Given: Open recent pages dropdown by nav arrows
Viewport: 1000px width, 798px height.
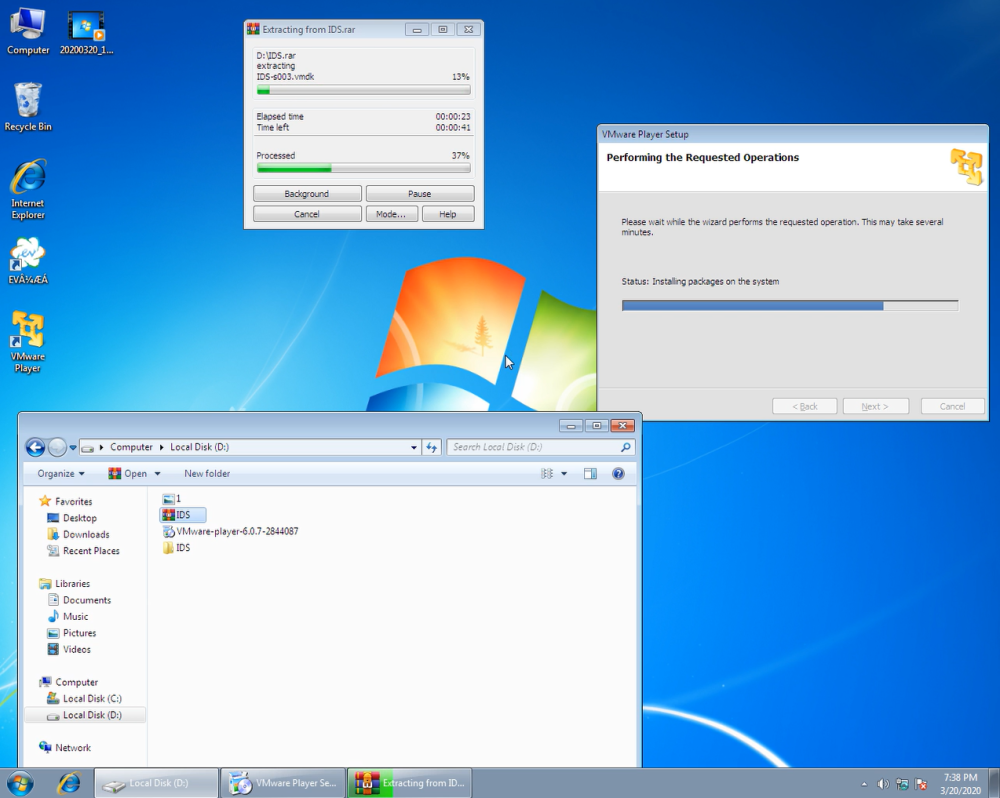Looking at the screenshot, I should click(x=73, y=447).
